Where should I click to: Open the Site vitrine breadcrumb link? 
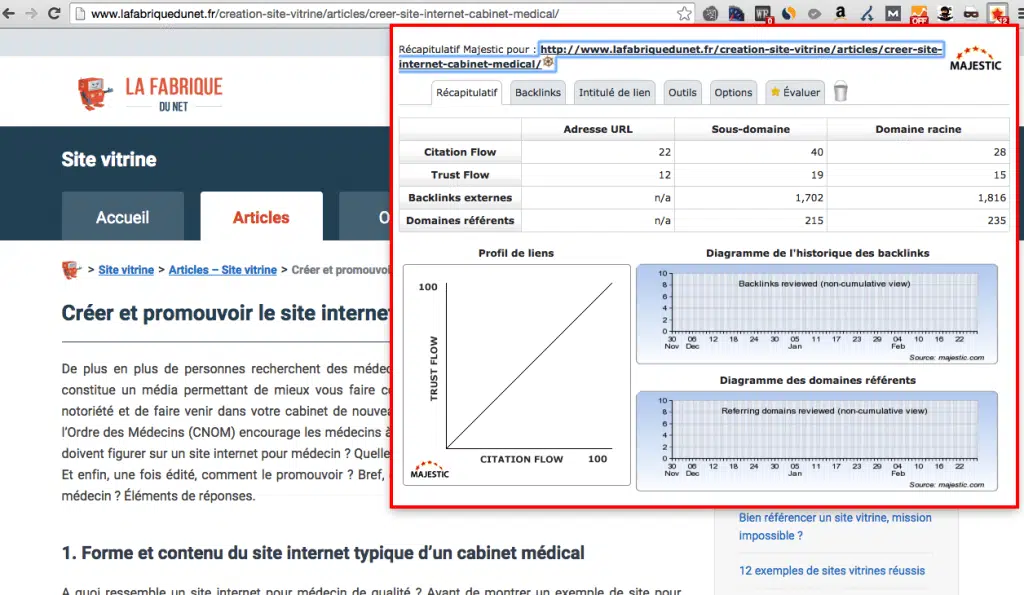pyautogui.click(x=126, y=270)
